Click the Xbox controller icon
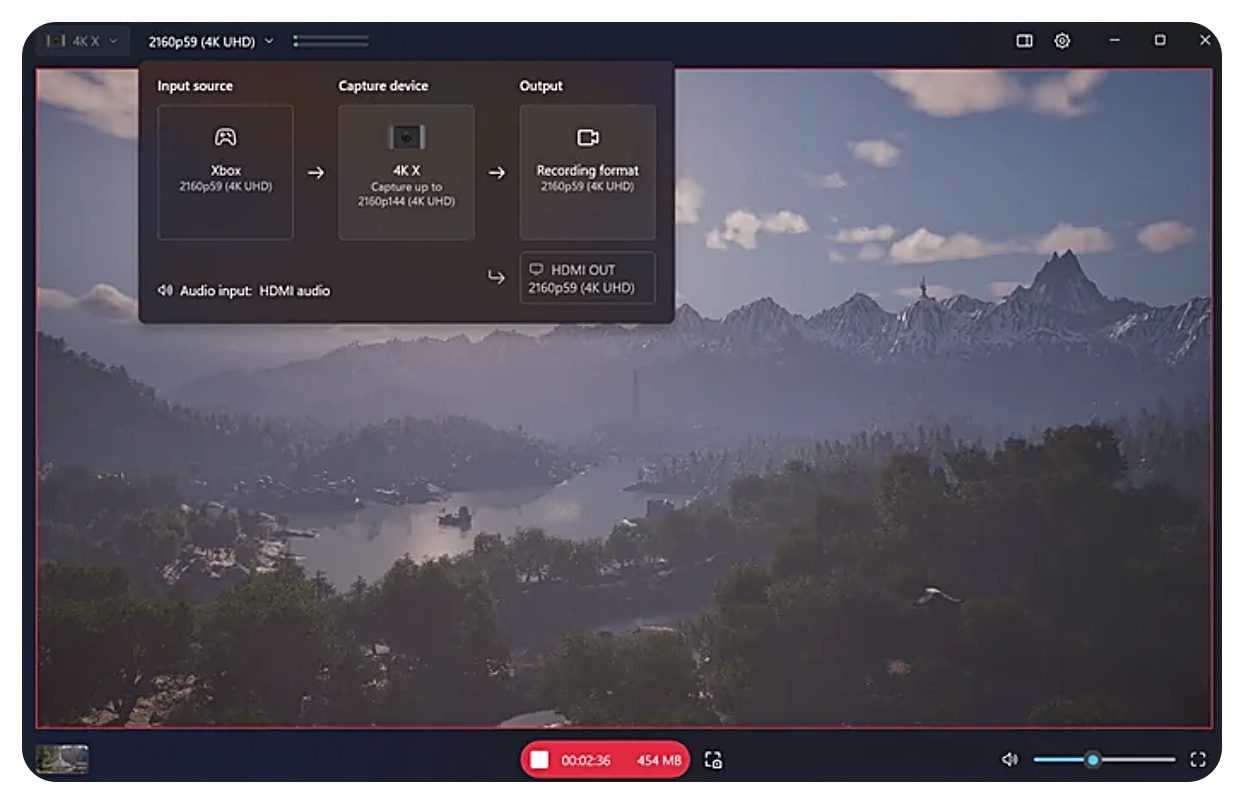The height and width of the screenshot is (804, 1244). 226,138
